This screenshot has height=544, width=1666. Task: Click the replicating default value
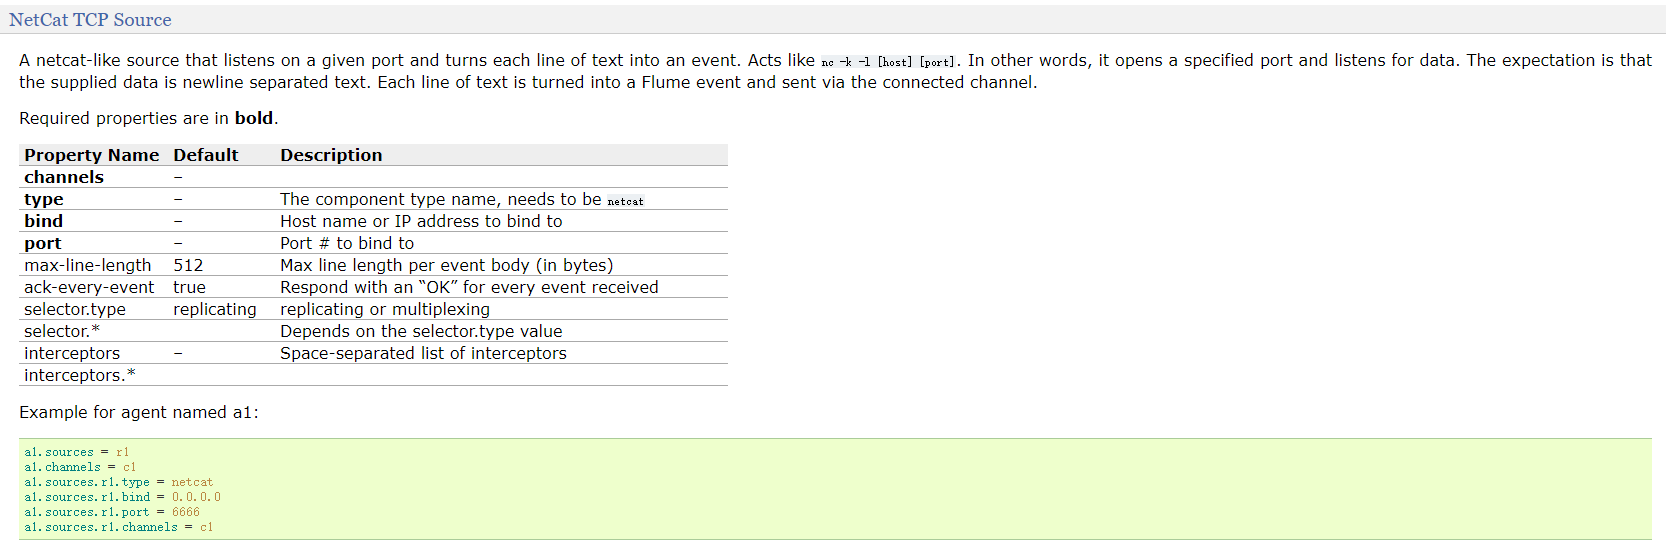(x=214, y=309)
